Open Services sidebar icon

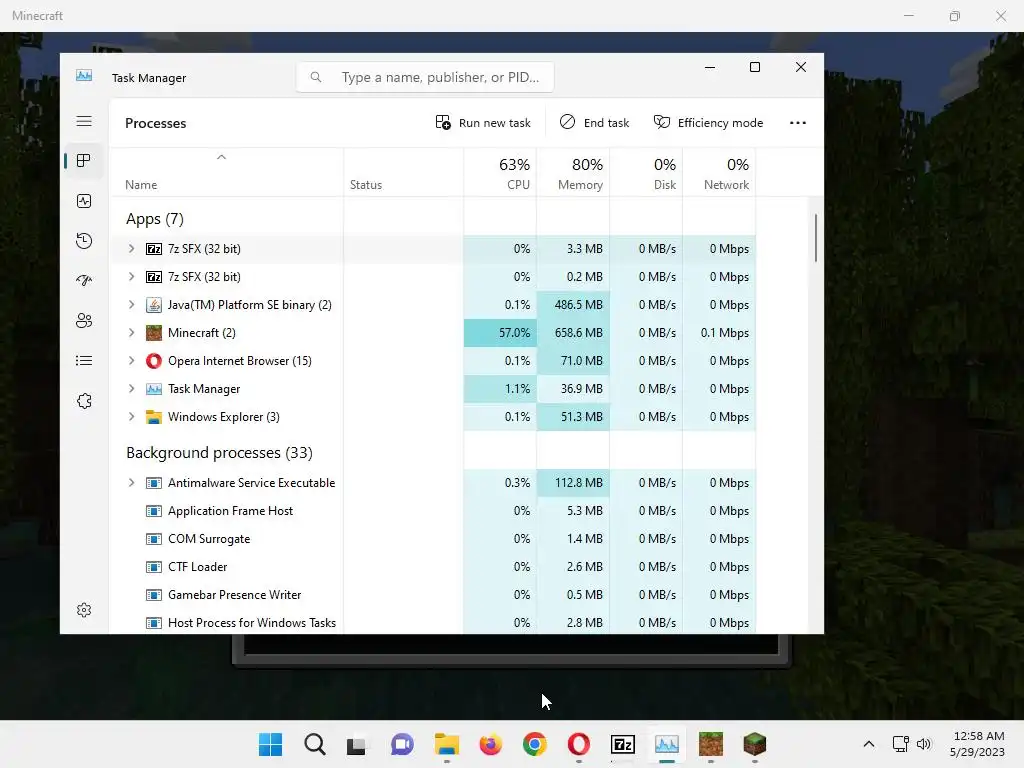84,401
